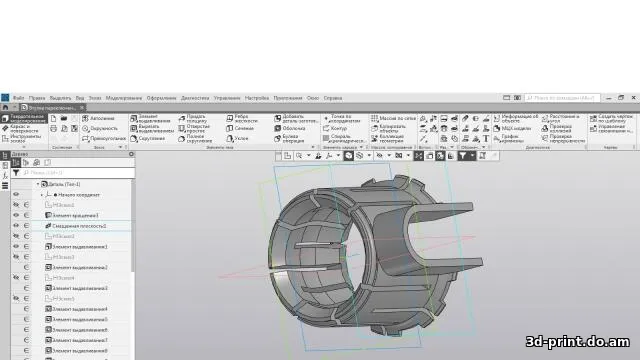640x360 pixels.
Task: Create a new document with the blank page icon
Action: click(53, 118)
